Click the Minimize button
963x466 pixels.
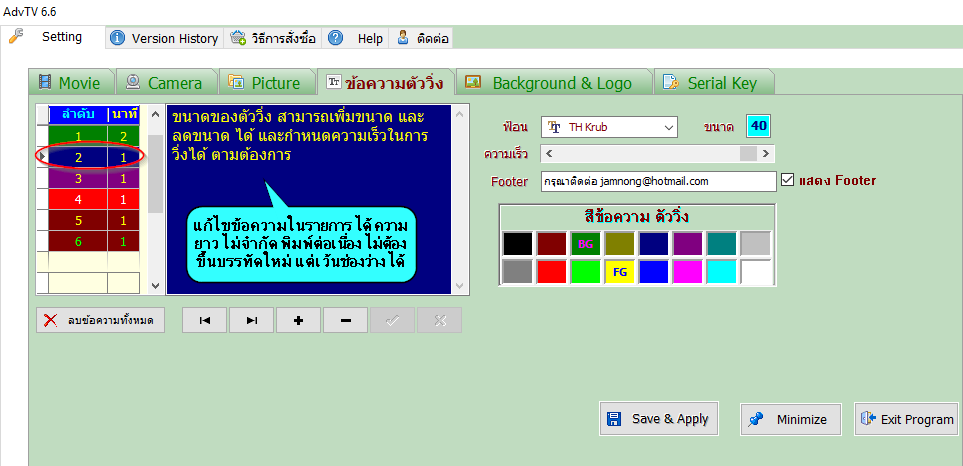click(790, 419)
